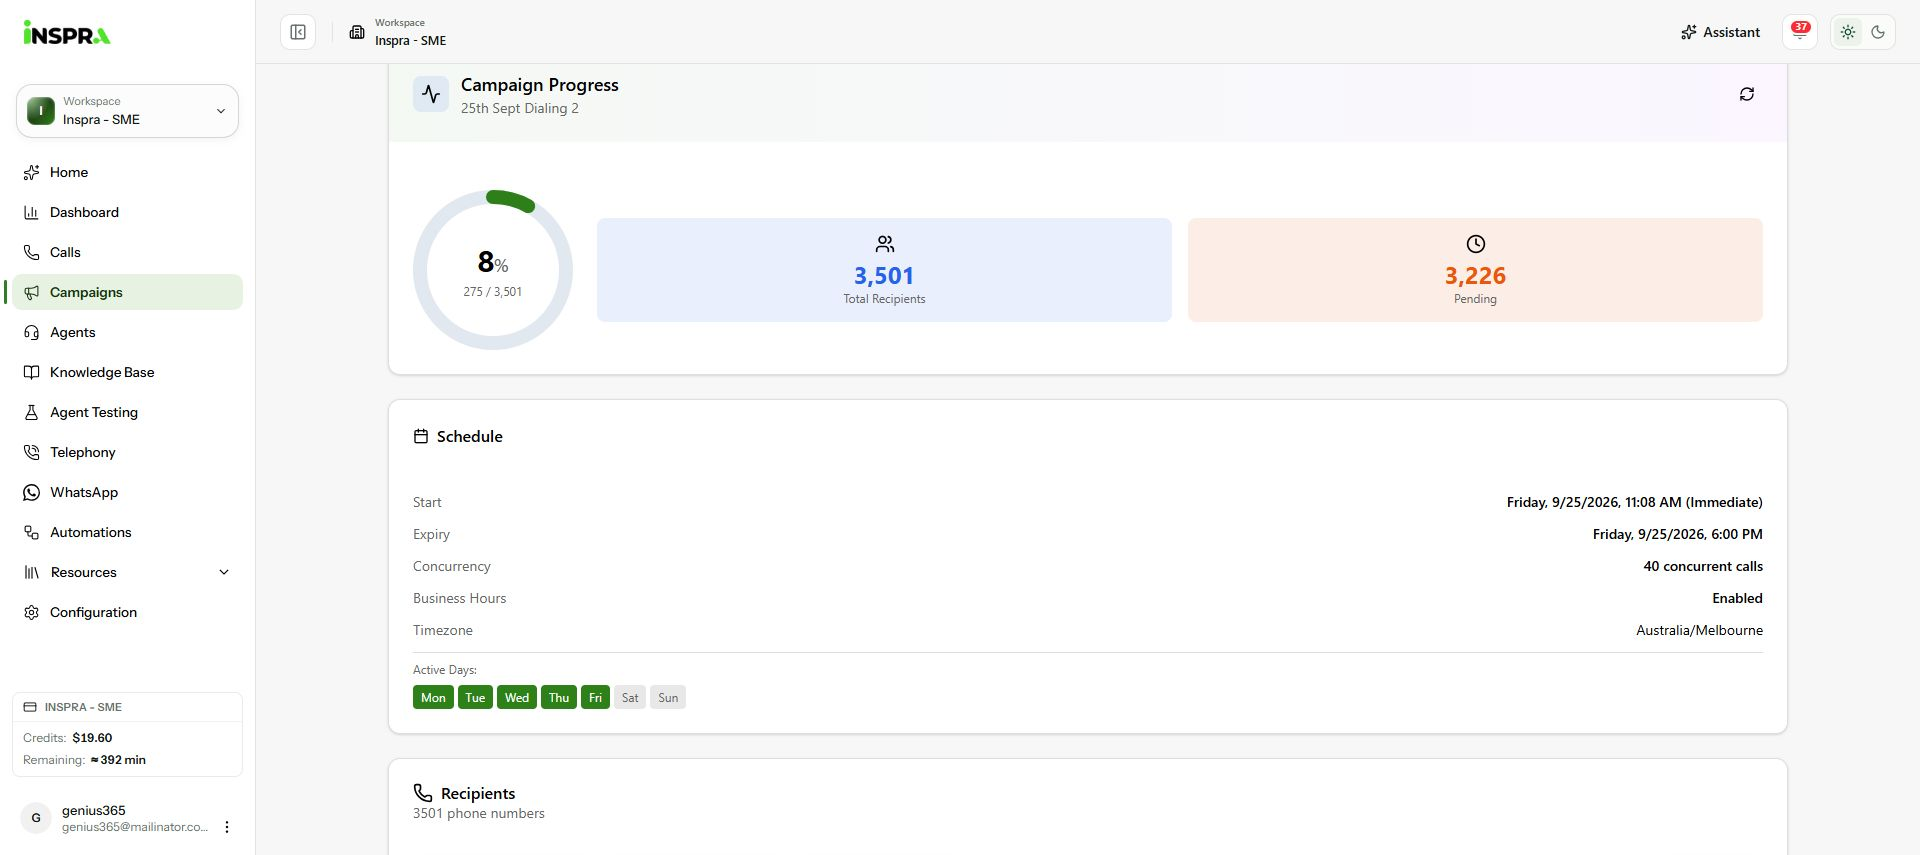Toggle the Sat active day chip
The height and width of the screenshot is (855, 1920).
tap(630, 698)
